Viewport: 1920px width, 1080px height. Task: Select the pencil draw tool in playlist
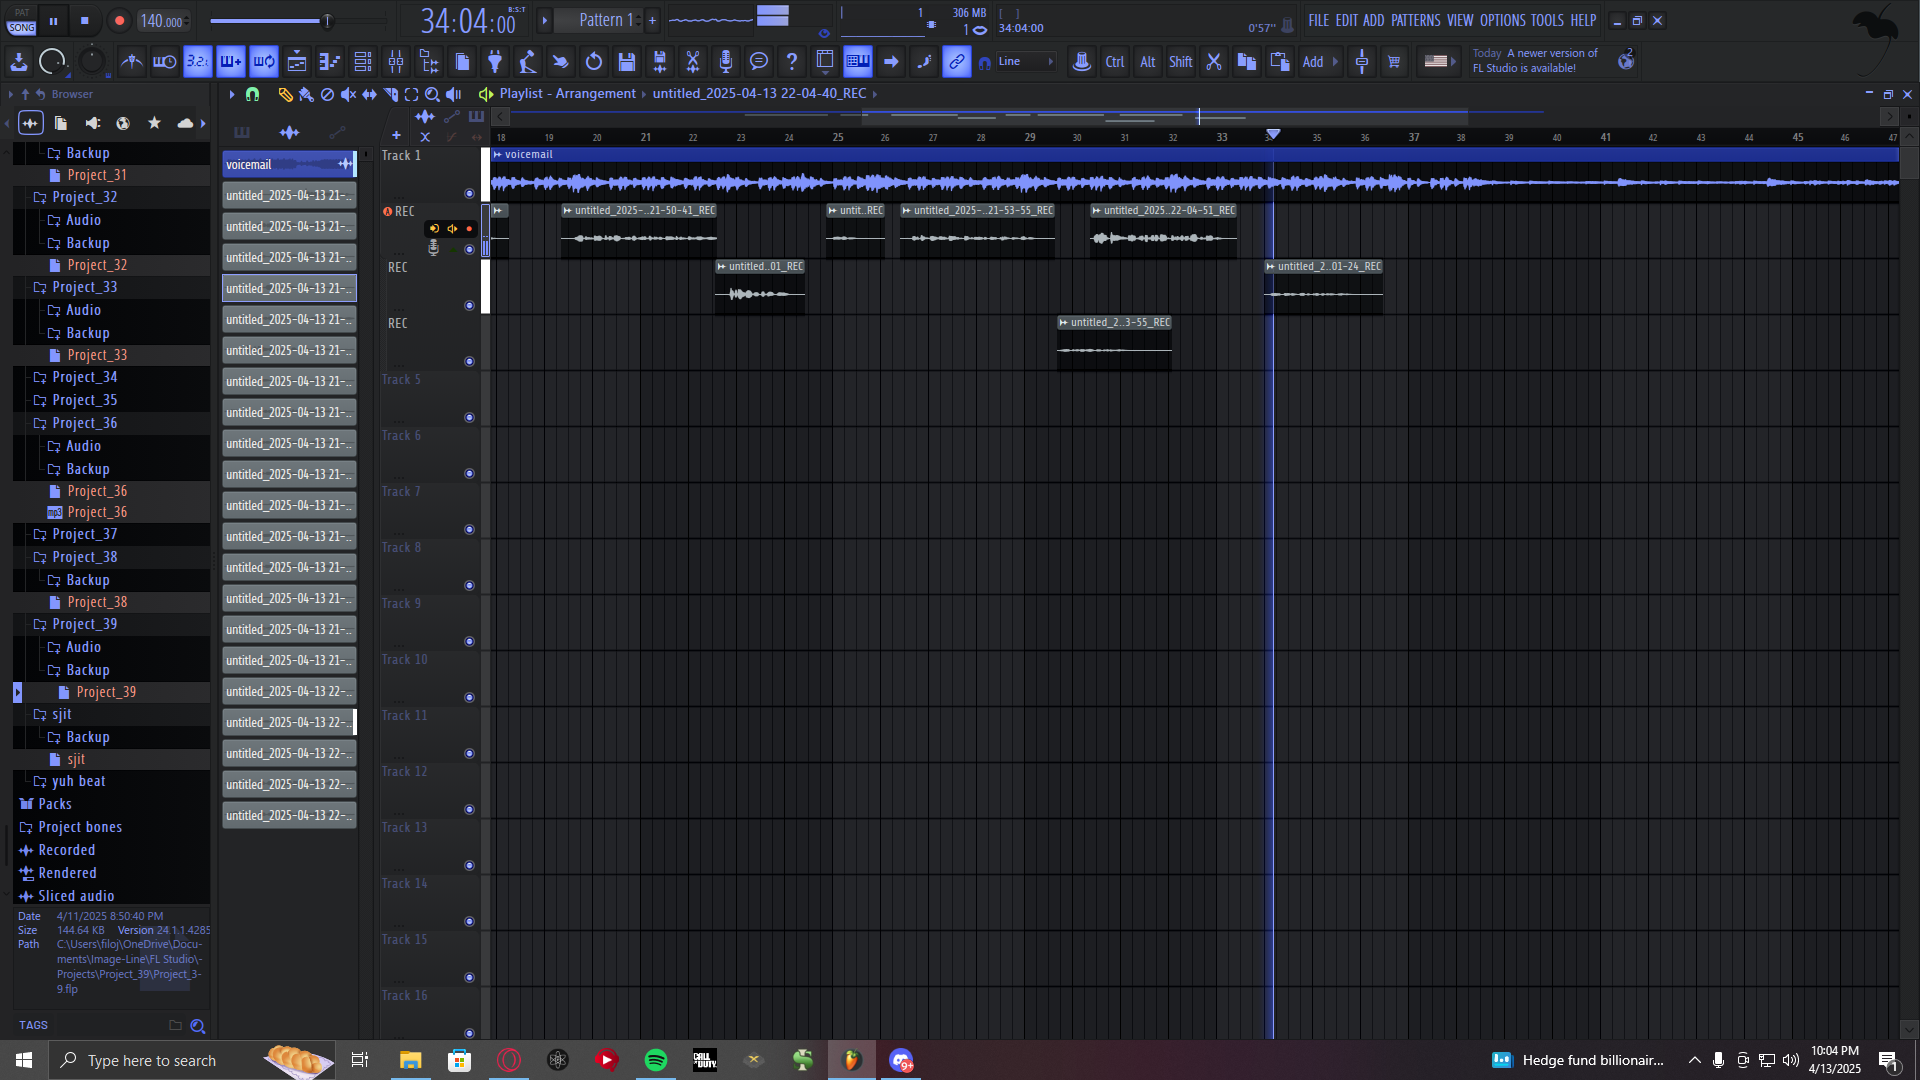285,94
